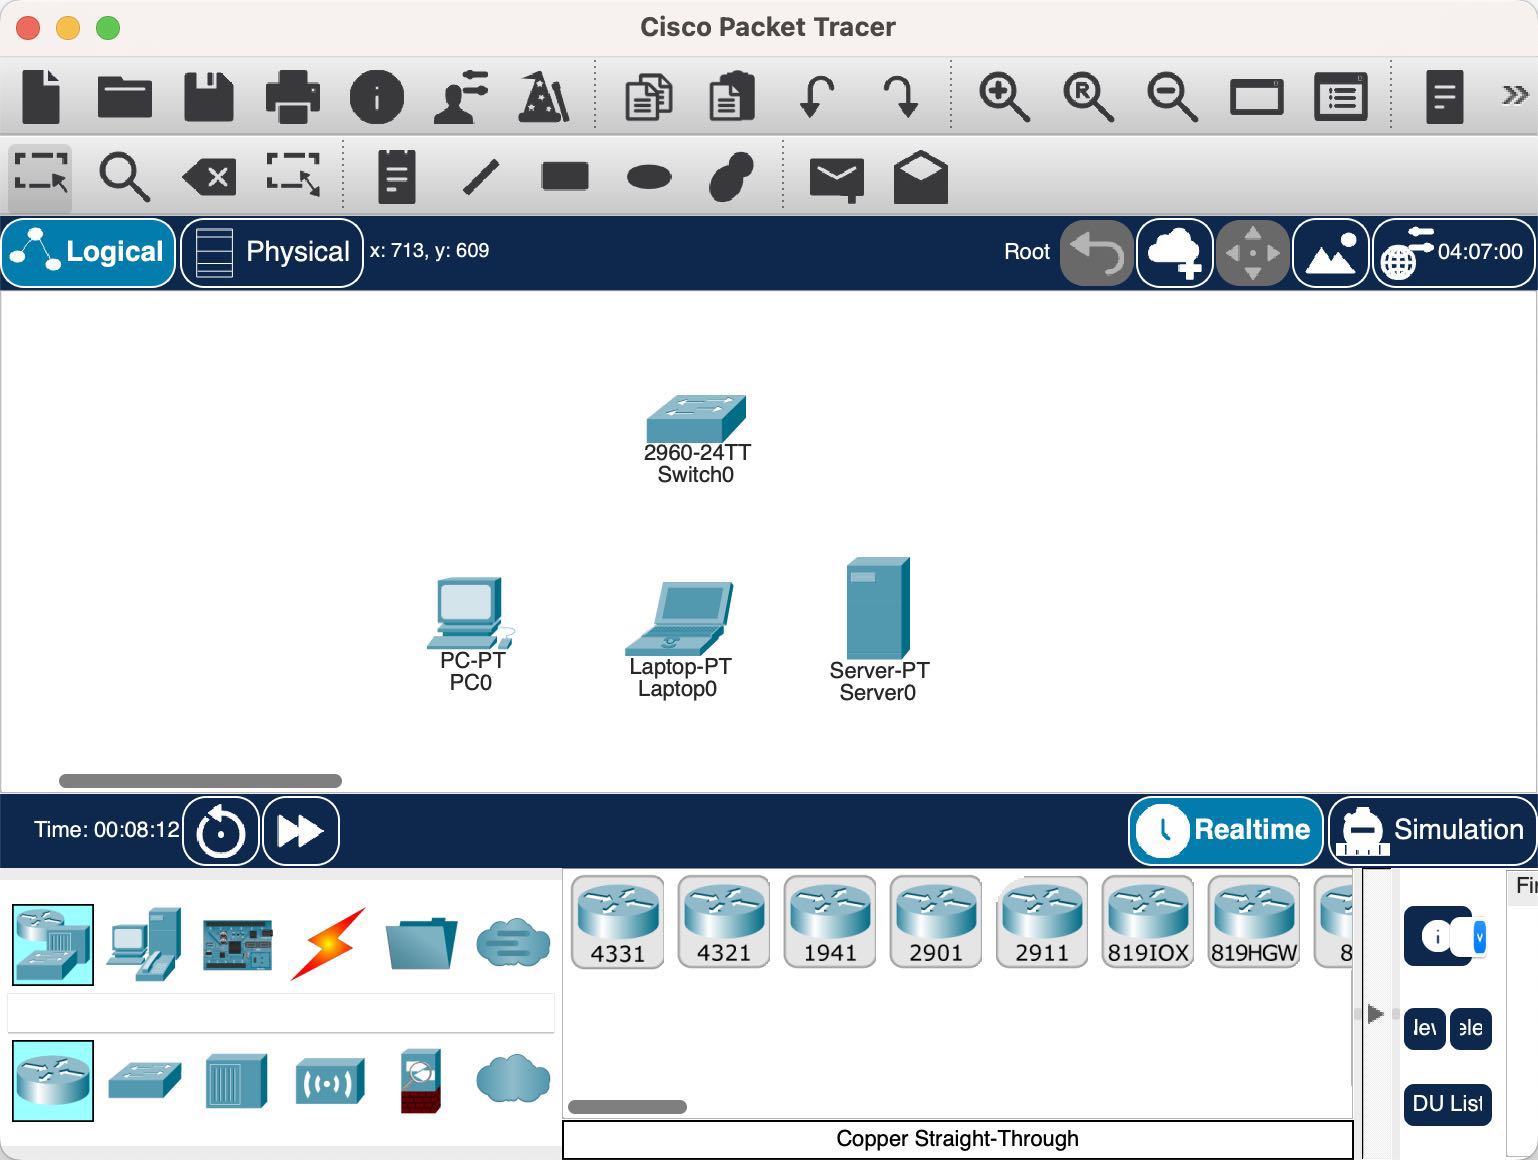Select the Place Note tool
Image resolution: width=1538 pixels, height=1160 pixels.
point(397,177)
